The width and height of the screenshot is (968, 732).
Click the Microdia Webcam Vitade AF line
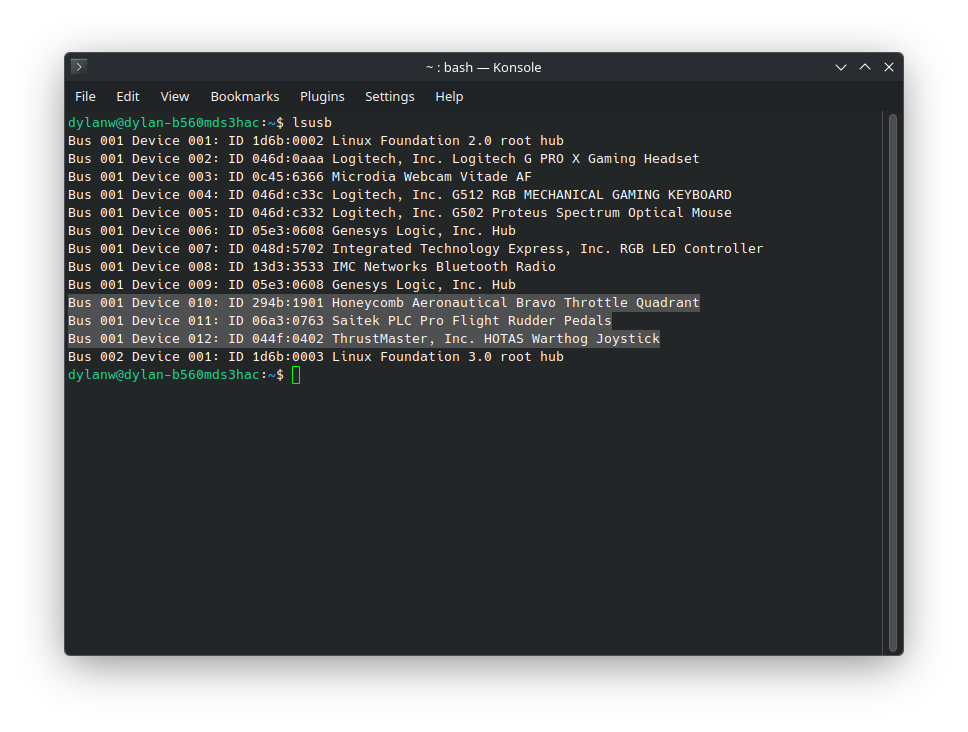tap(299, 177)
